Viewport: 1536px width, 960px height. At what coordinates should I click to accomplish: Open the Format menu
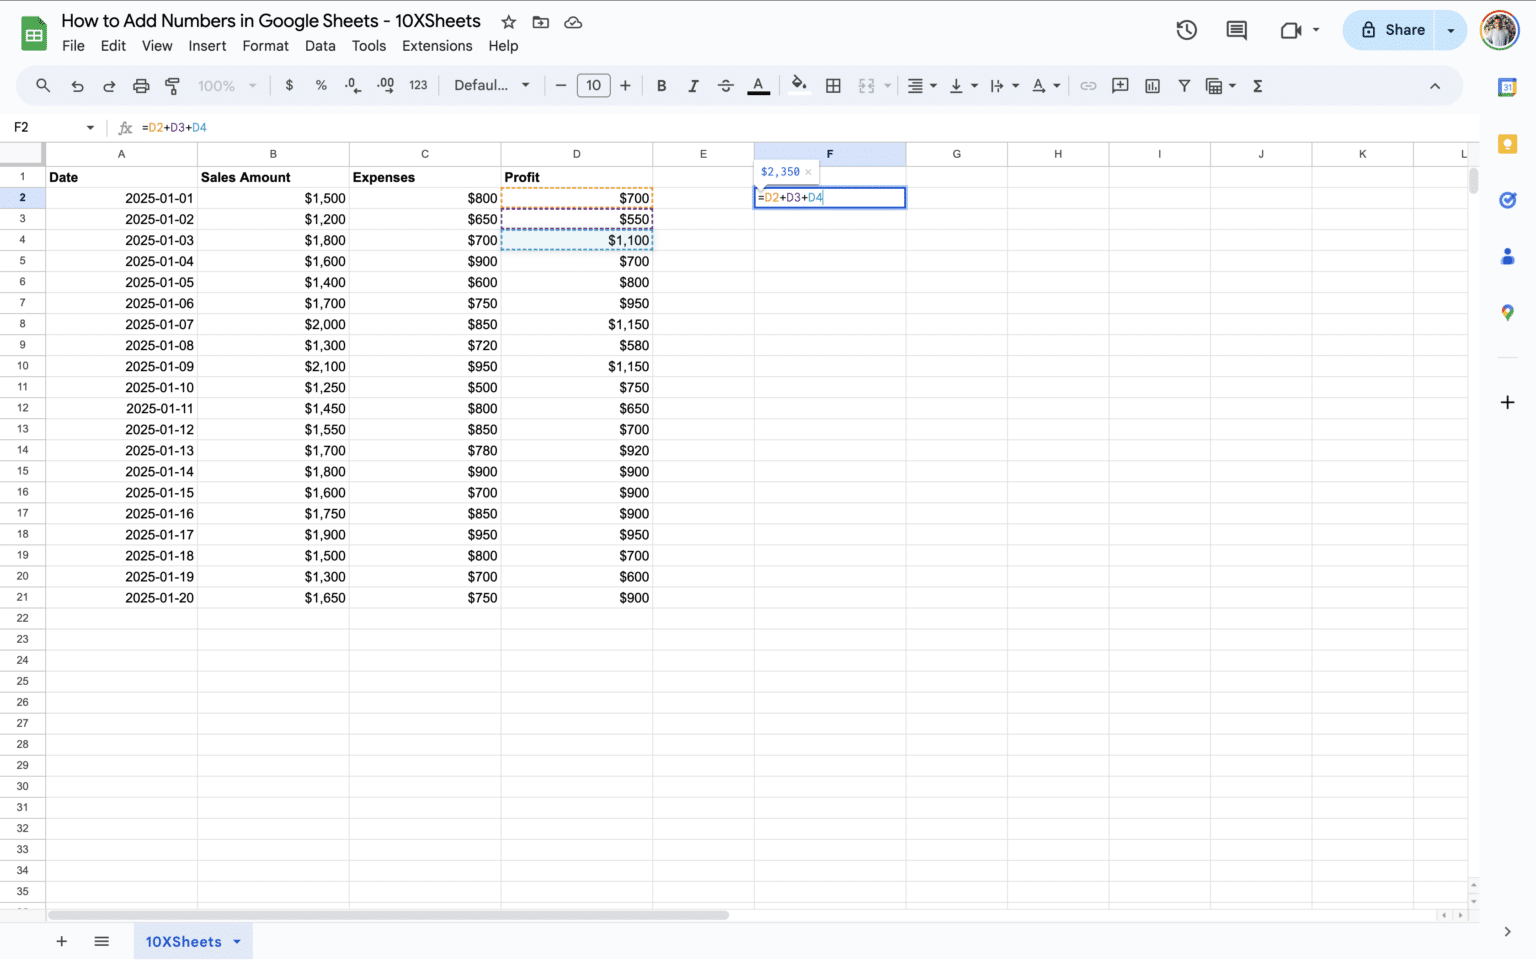click(x=265, y=46)
